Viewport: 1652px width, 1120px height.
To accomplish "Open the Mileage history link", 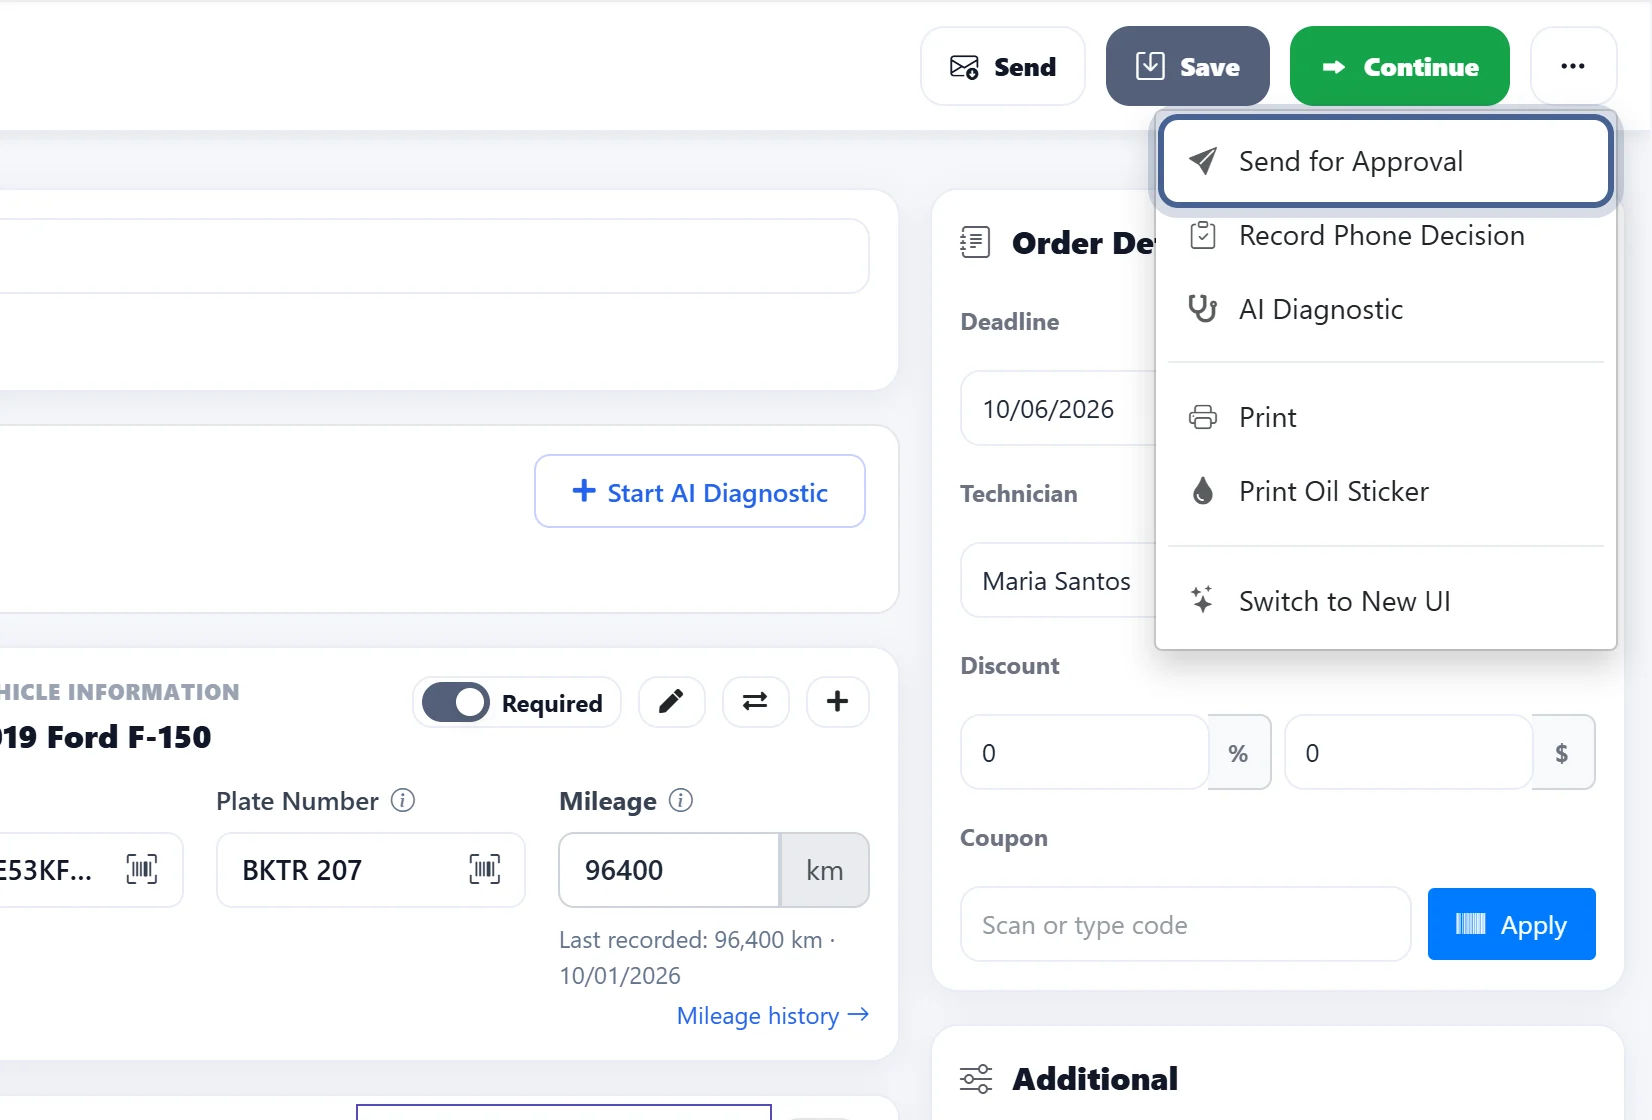I will (773, 1016).
